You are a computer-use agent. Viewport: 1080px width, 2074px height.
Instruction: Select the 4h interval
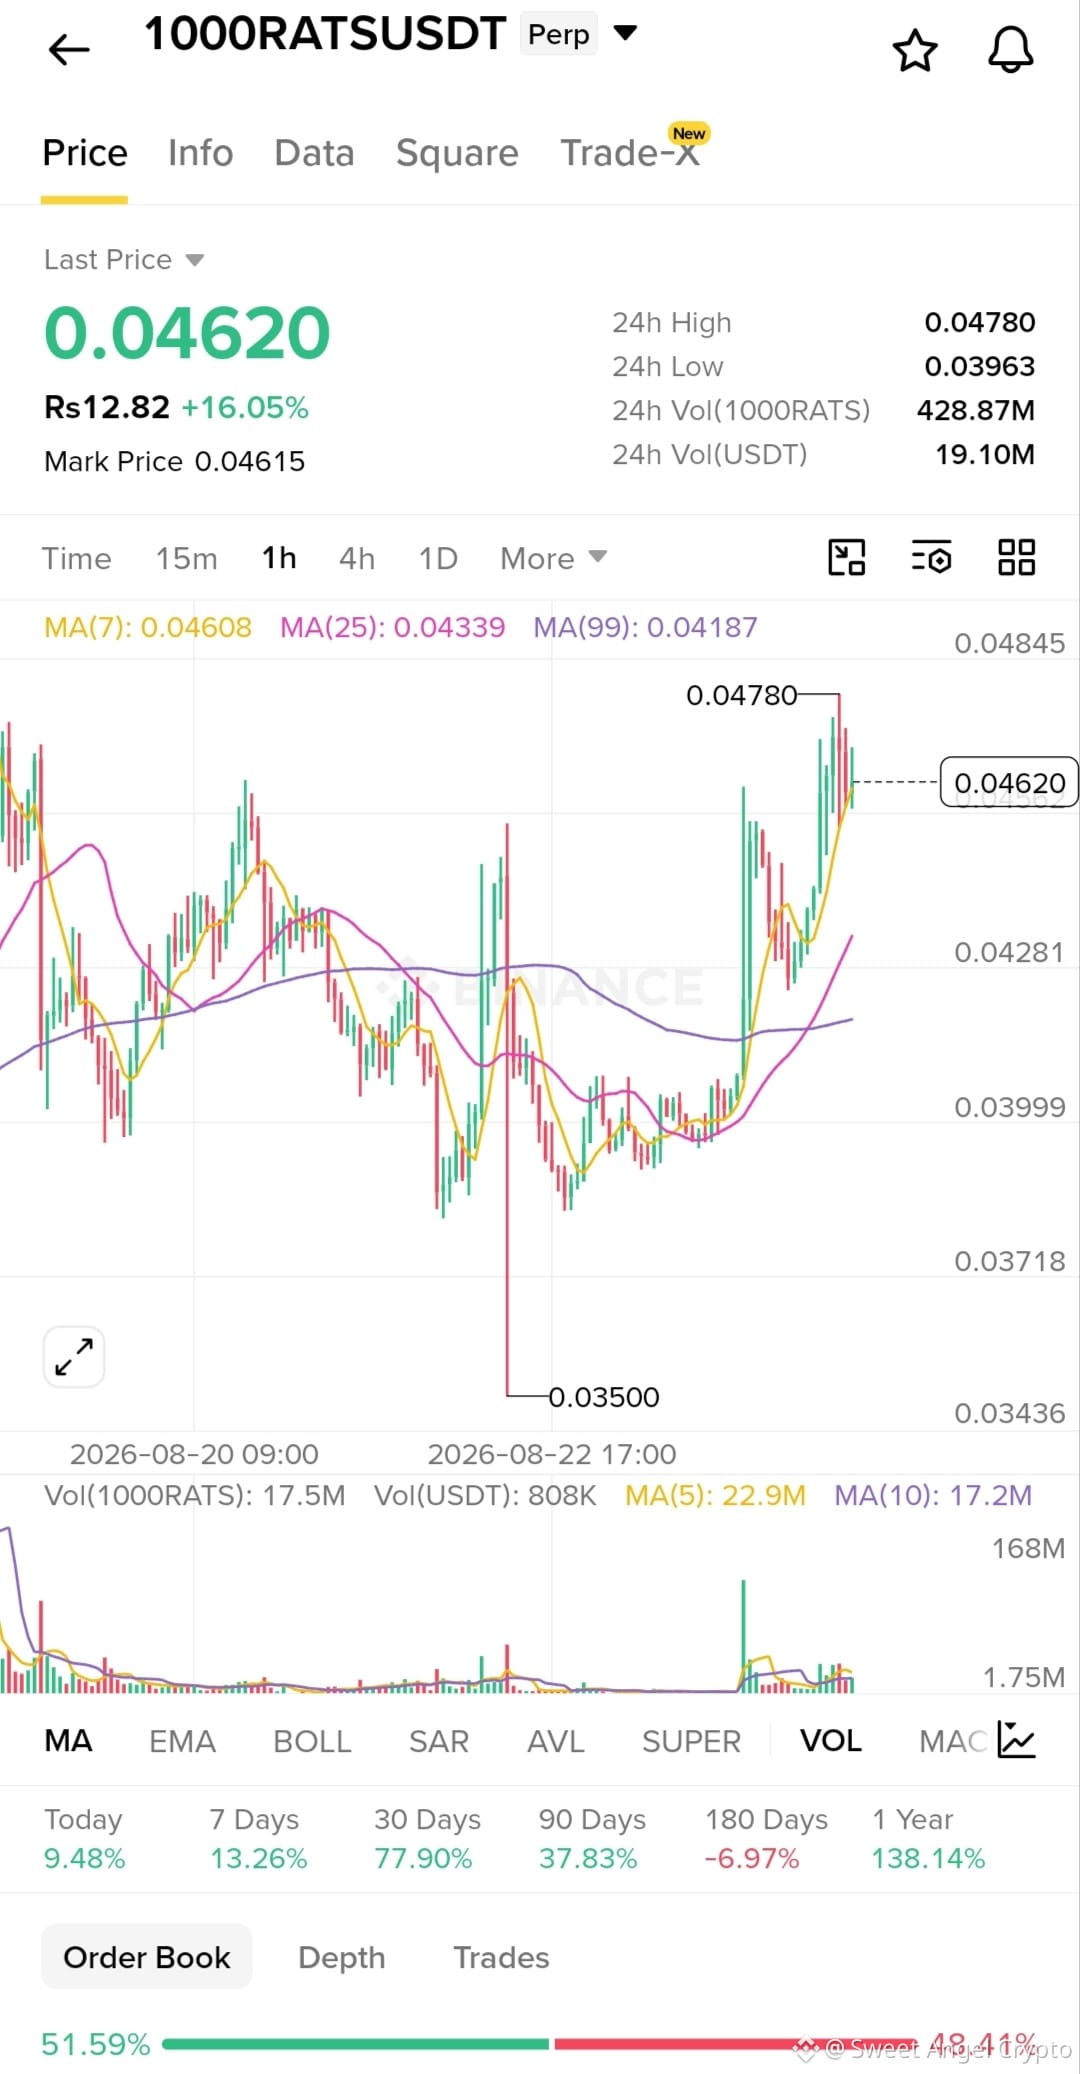[x=357, y=558]
